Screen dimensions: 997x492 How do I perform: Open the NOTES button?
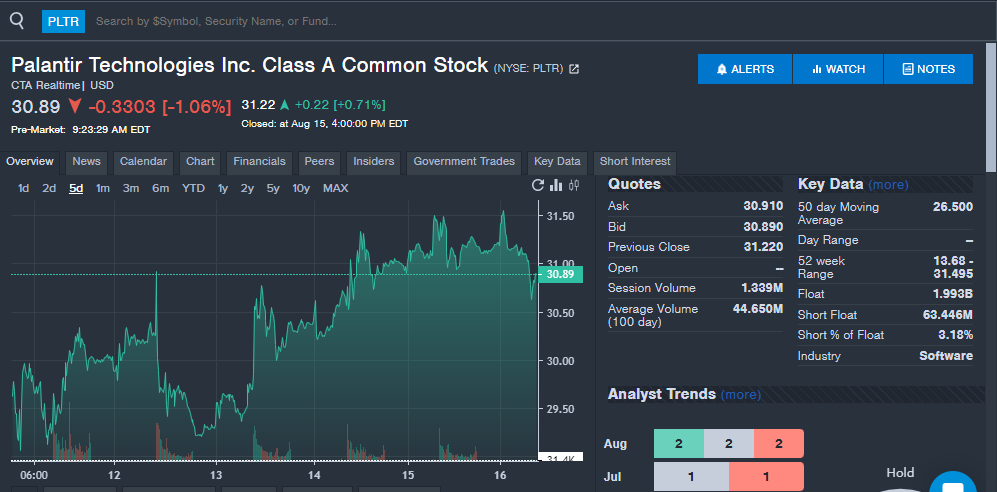928,69
